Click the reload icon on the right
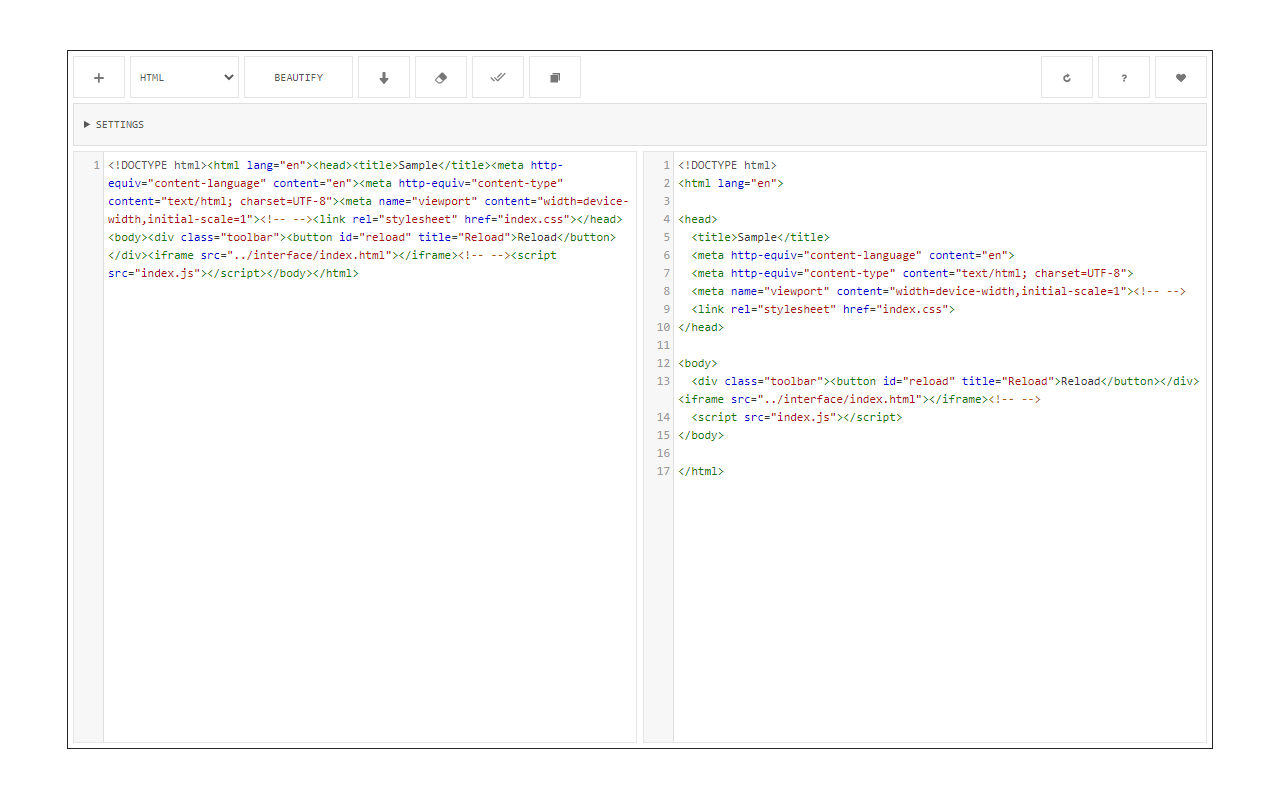The height and width of the screenshot is (800, 1280). (1066, 77)
